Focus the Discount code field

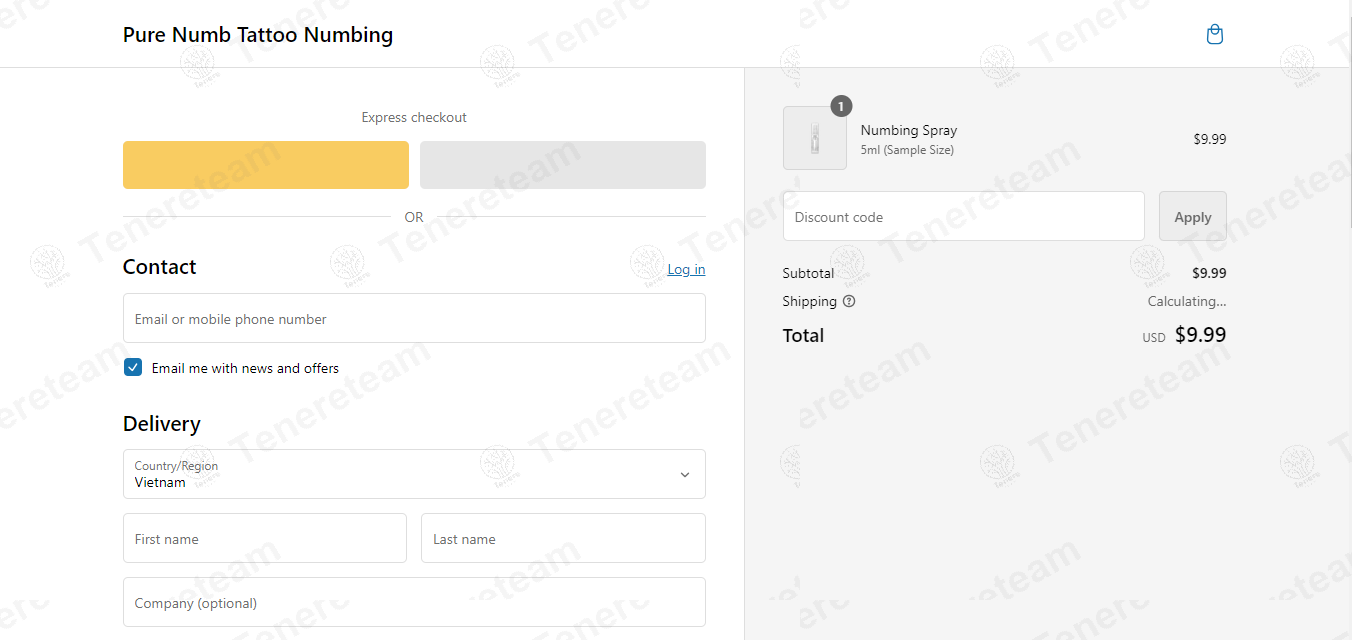tap(964, 216)
